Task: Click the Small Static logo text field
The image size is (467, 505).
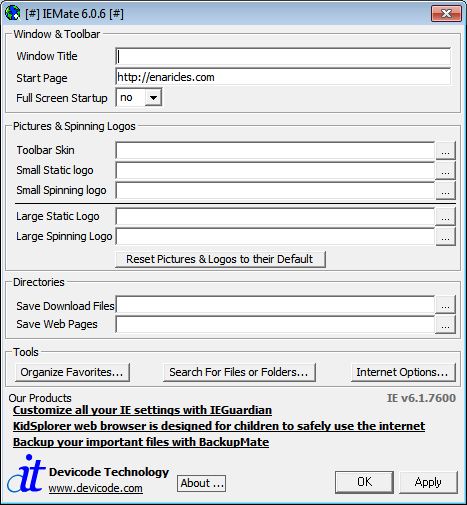Action: coord(275,170)
